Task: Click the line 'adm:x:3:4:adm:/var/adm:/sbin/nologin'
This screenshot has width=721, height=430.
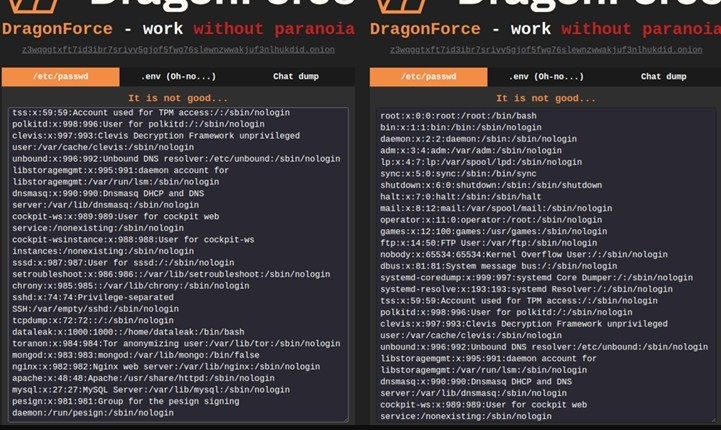Action: tap(471, 150)
